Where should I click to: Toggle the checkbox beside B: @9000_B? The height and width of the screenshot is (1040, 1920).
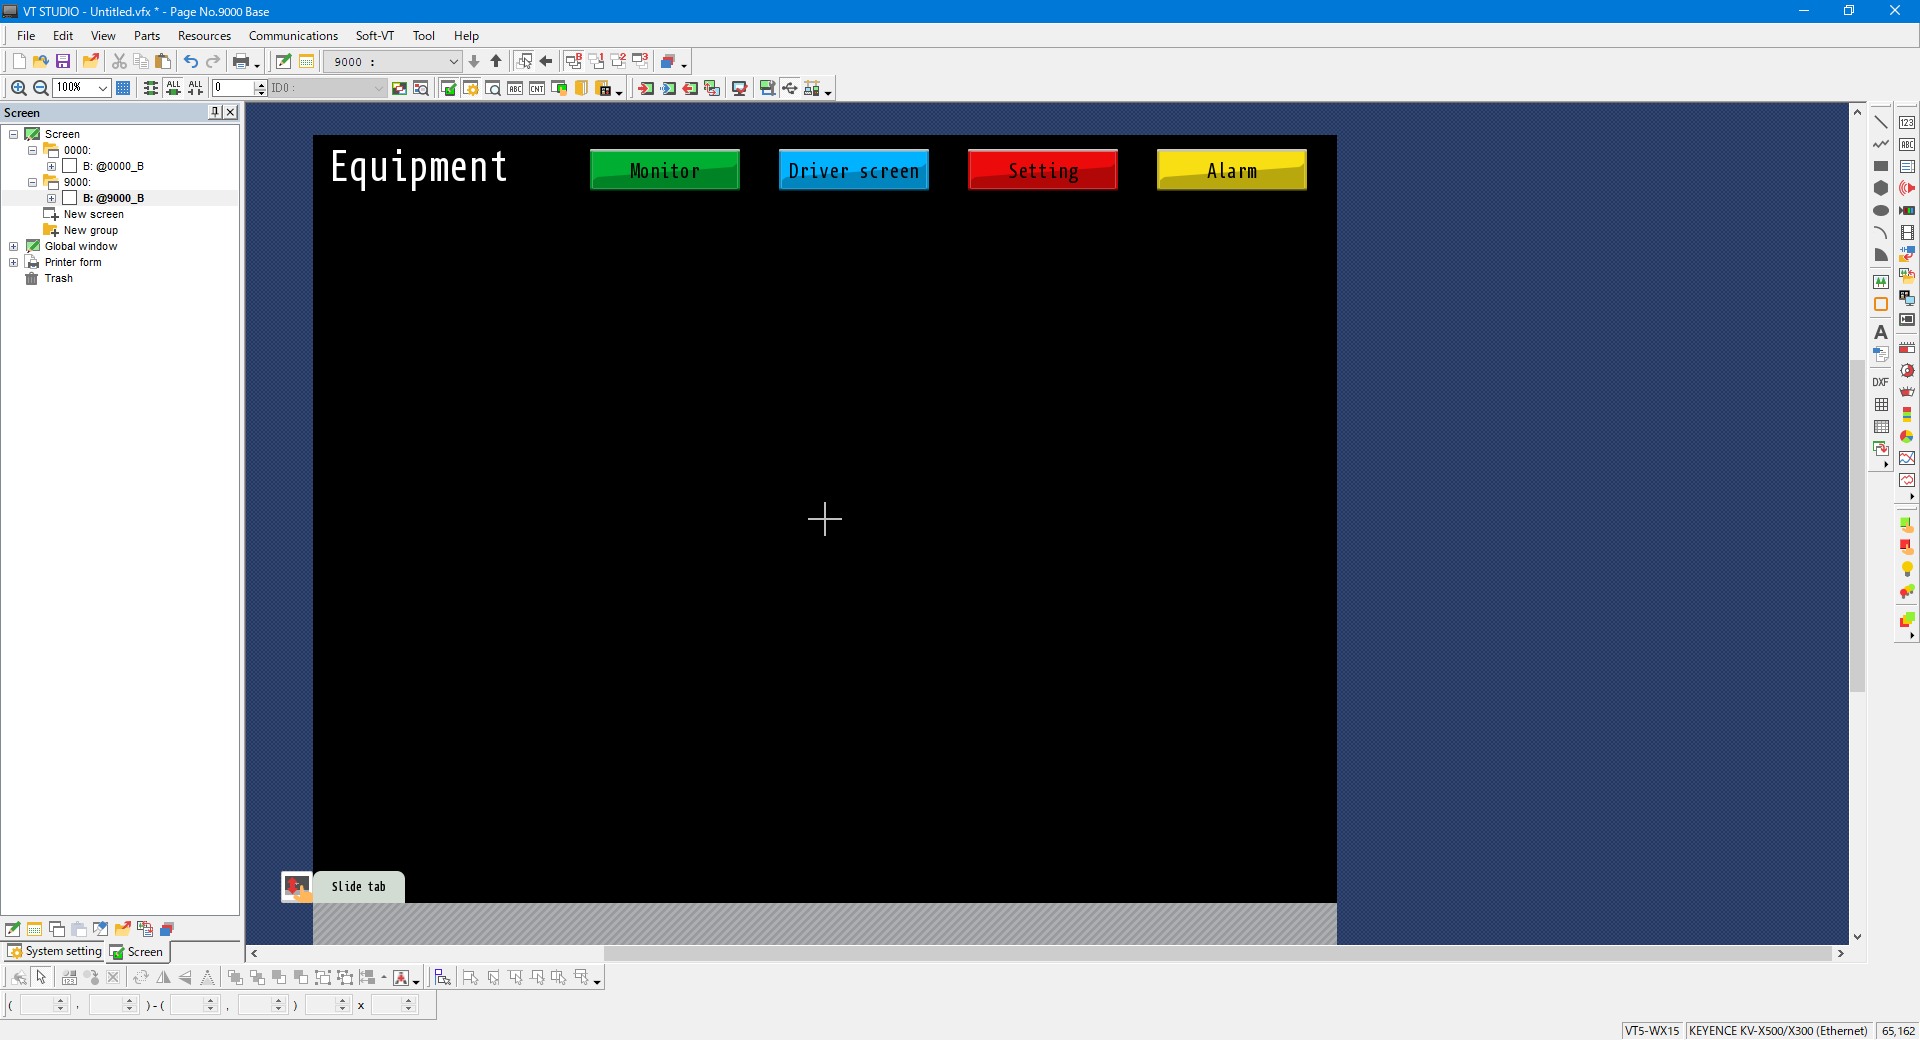[x=70, y=198]
